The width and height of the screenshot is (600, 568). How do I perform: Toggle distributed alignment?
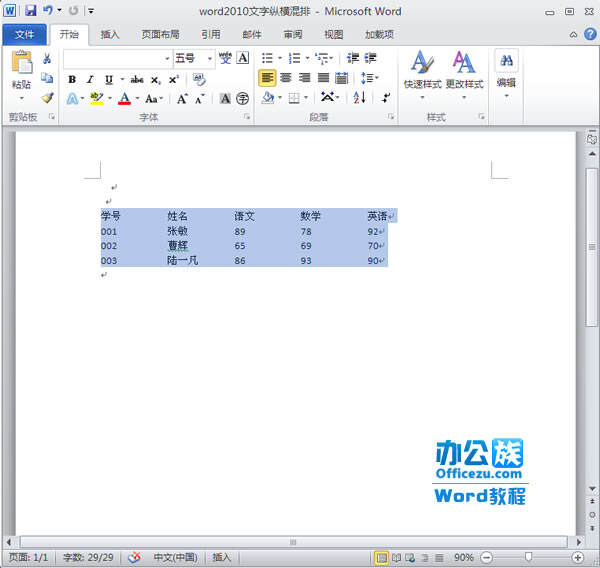coord(341,78)
